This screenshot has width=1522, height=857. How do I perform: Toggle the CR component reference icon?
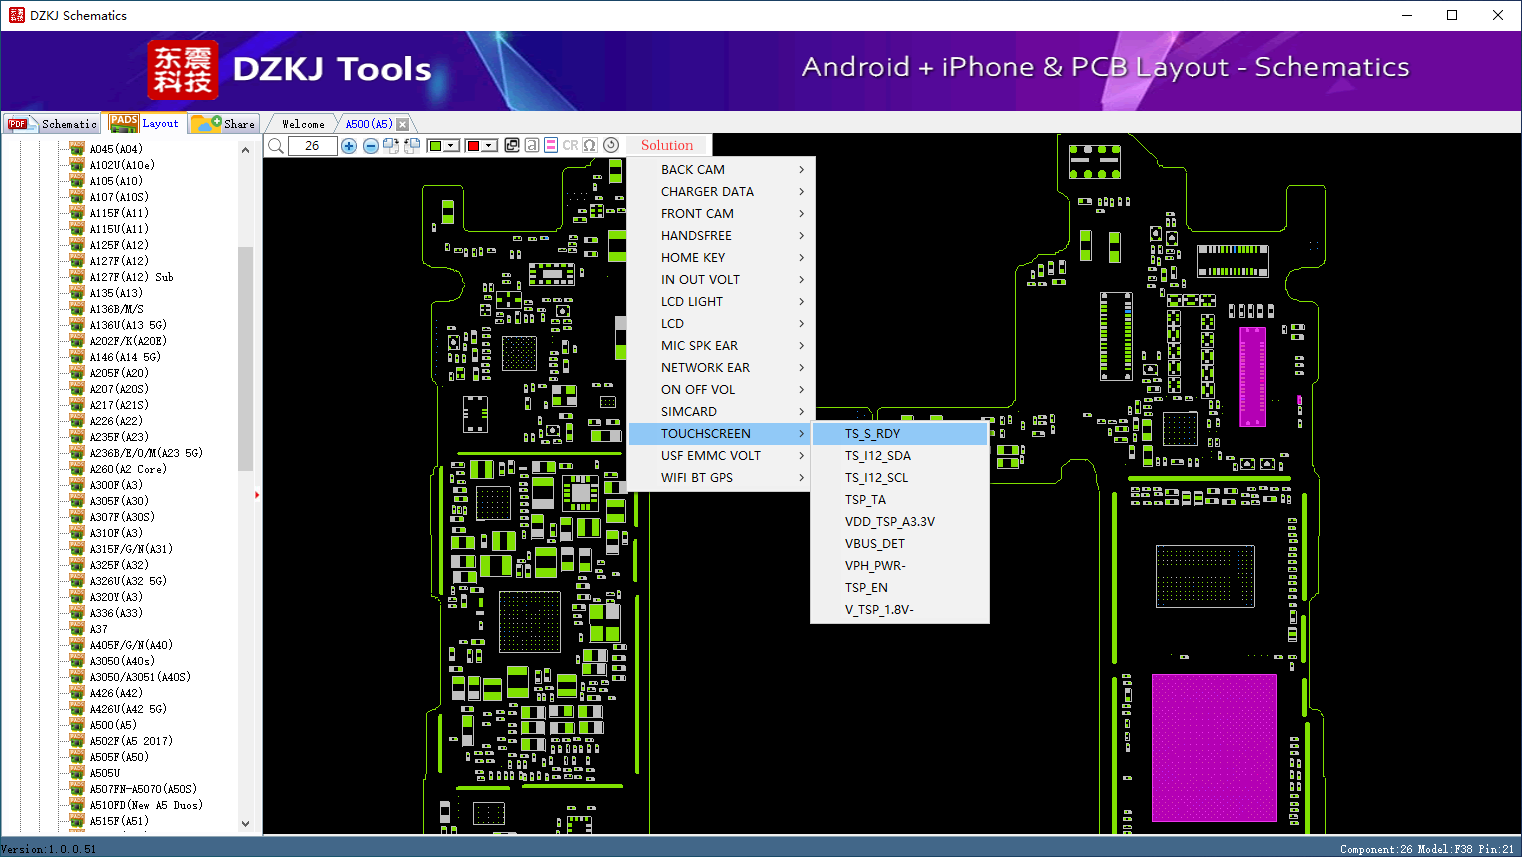tap(570, 145)
